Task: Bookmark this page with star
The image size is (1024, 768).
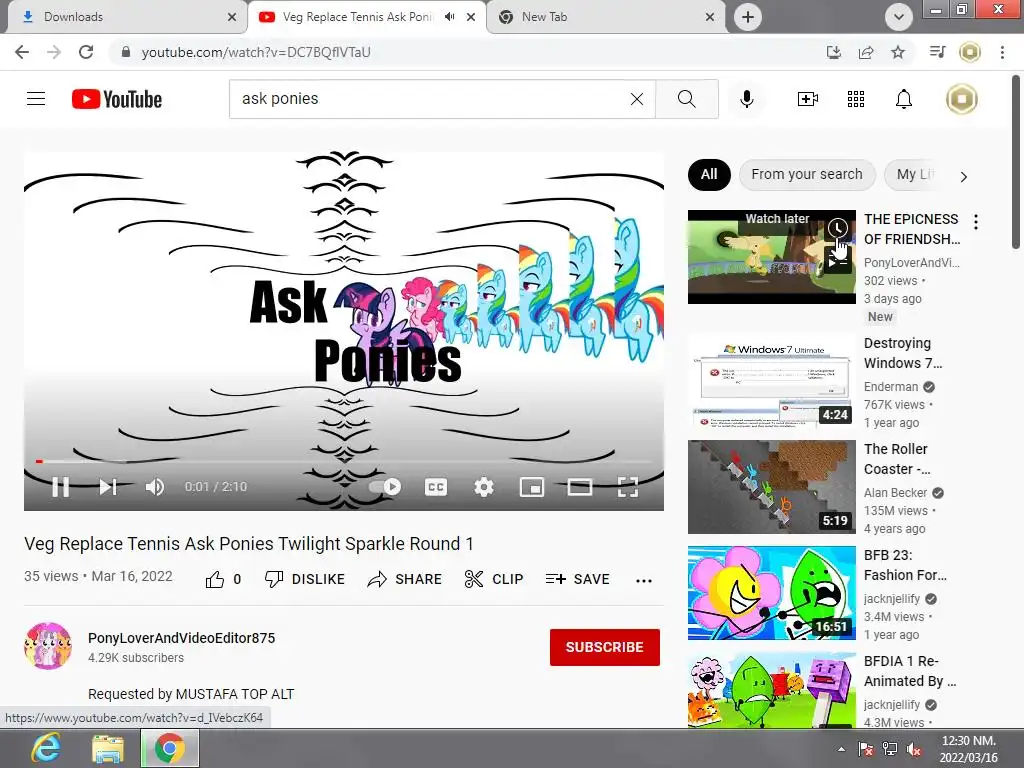Action: (898, 52)
